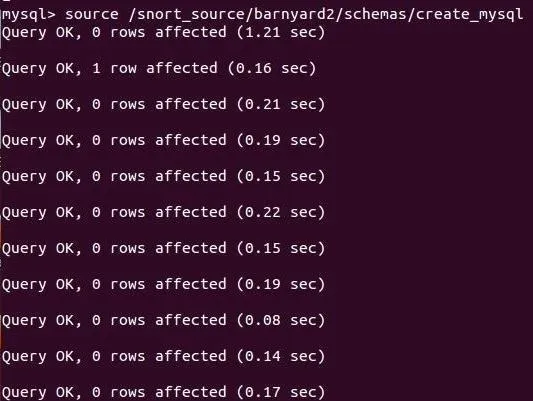Click the first line showing 0.15 sec
Viewport: 533px width, 401px height.
click(x=164, y=176)
